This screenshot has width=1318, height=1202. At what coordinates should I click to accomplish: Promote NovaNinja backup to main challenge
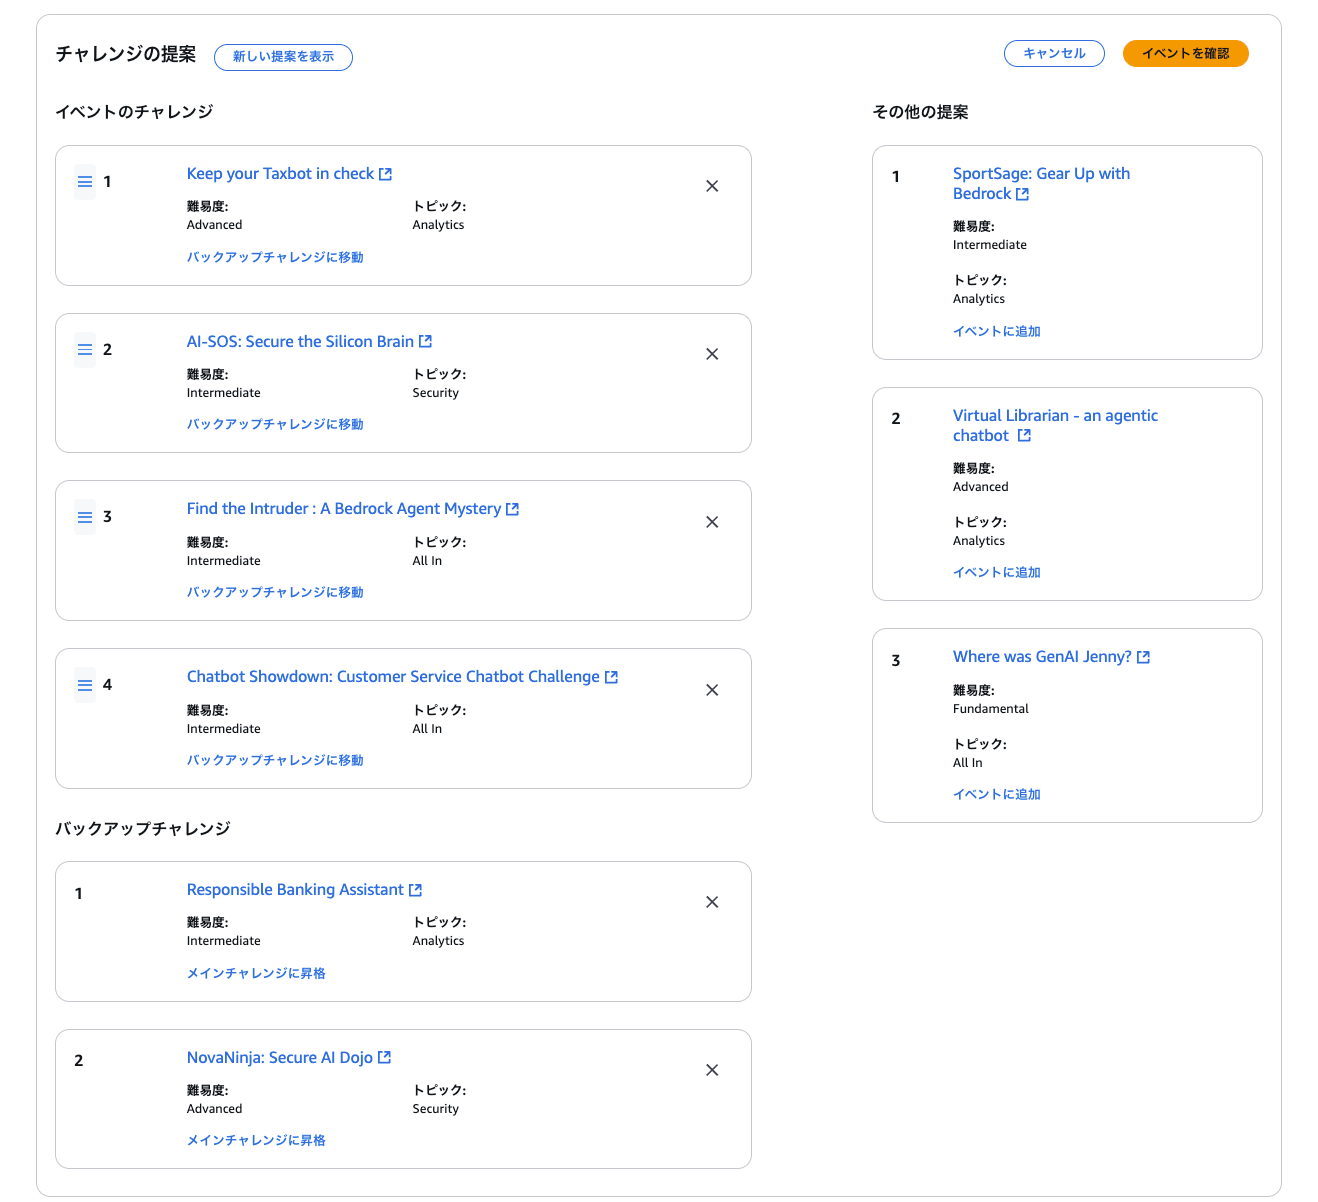(x=256, y=1141)
